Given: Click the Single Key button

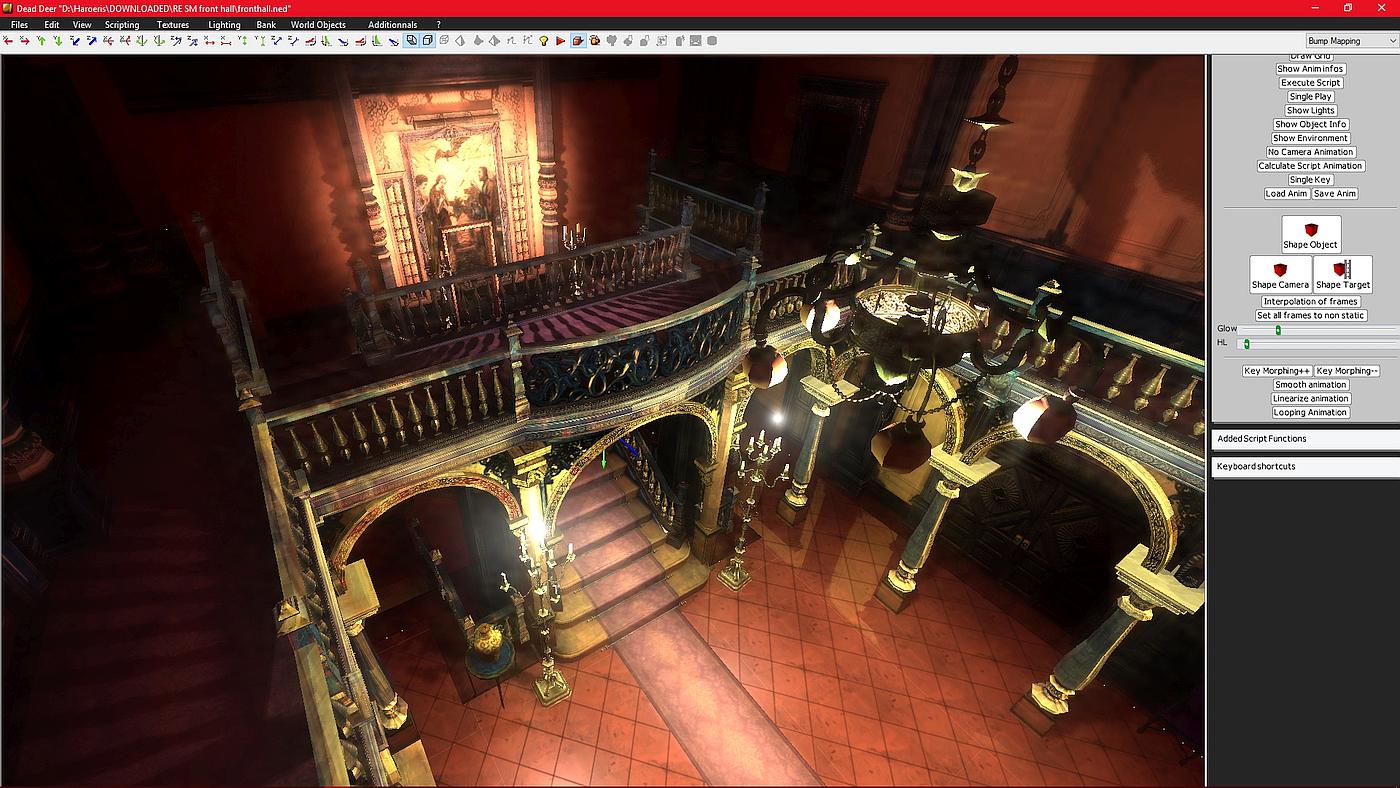Looking at the screenshot, I should click(x=1310, y=180).
